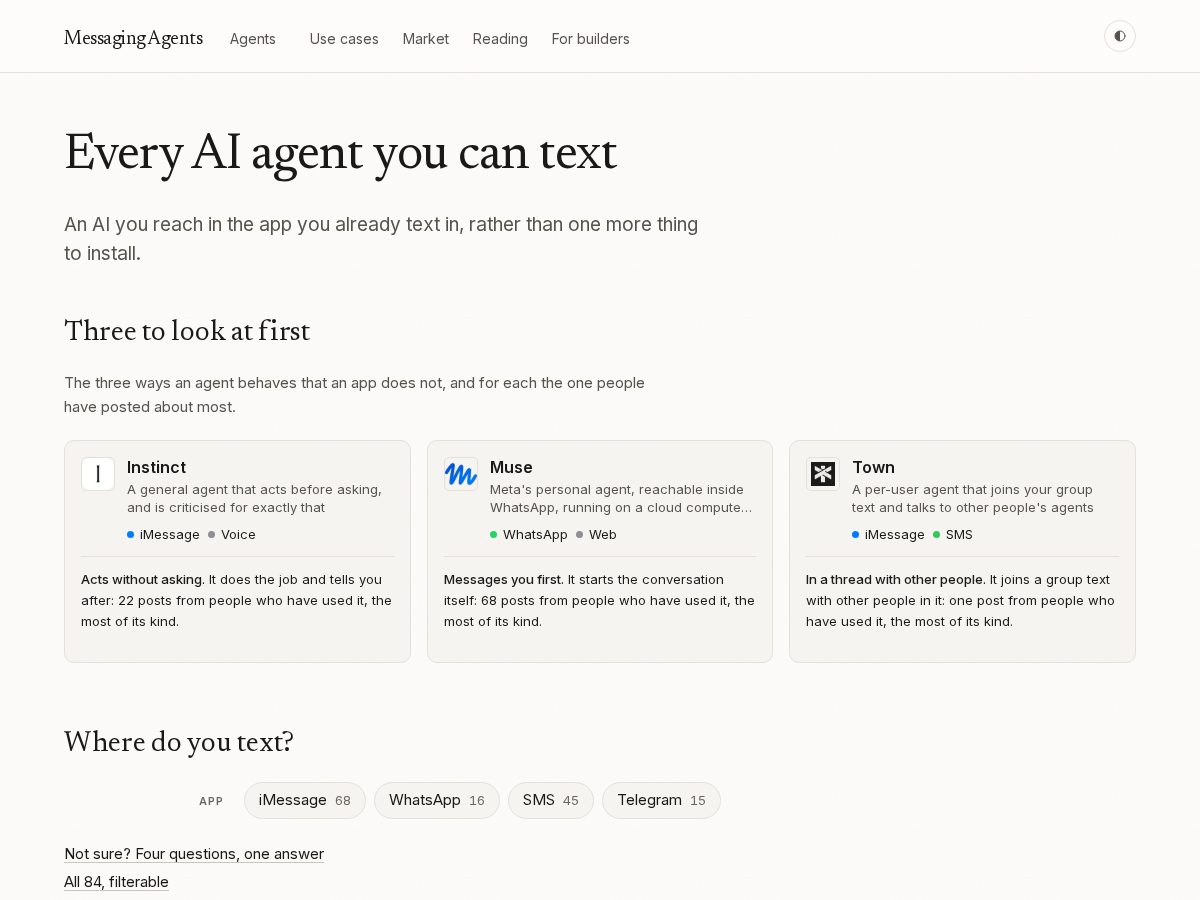The image size is (1200, 900).
Task: Open the Muse card title
Action: tap(511, 467)
